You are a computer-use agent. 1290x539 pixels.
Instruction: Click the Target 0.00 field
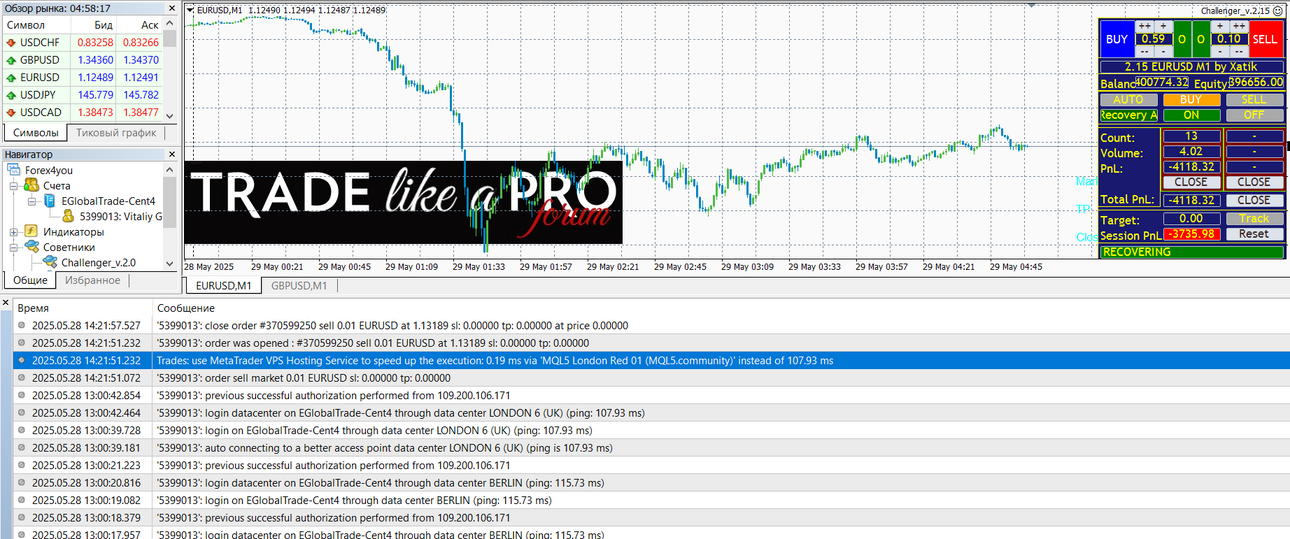click(1191, 218)
